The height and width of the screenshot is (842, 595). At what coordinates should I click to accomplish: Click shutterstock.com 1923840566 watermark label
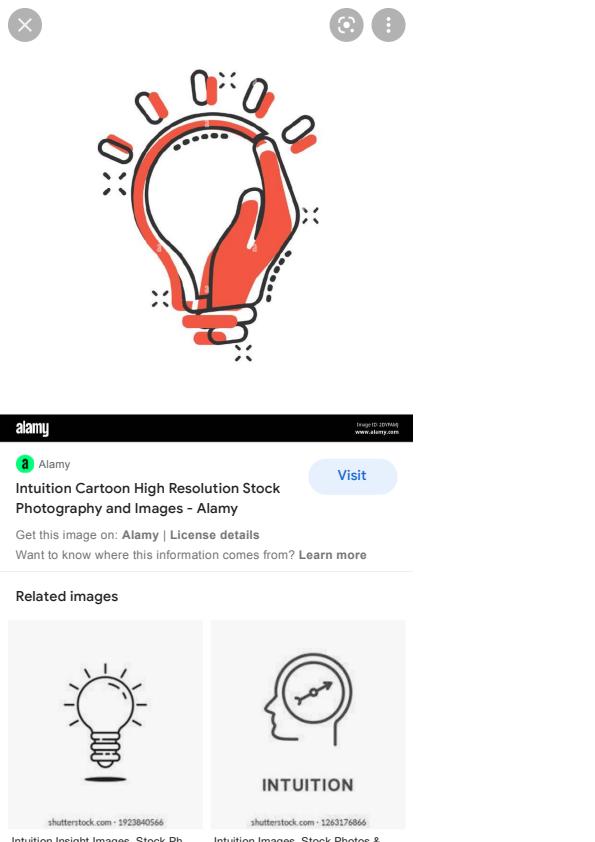106,822
